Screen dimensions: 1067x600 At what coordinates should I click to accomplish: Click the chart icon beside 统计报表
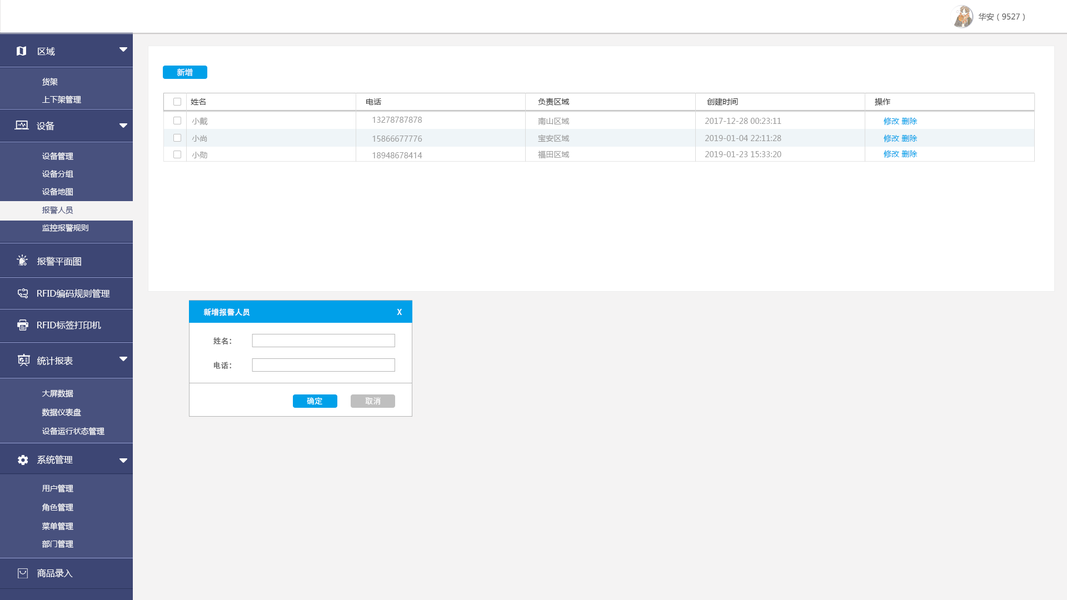[x=23, y=360]
